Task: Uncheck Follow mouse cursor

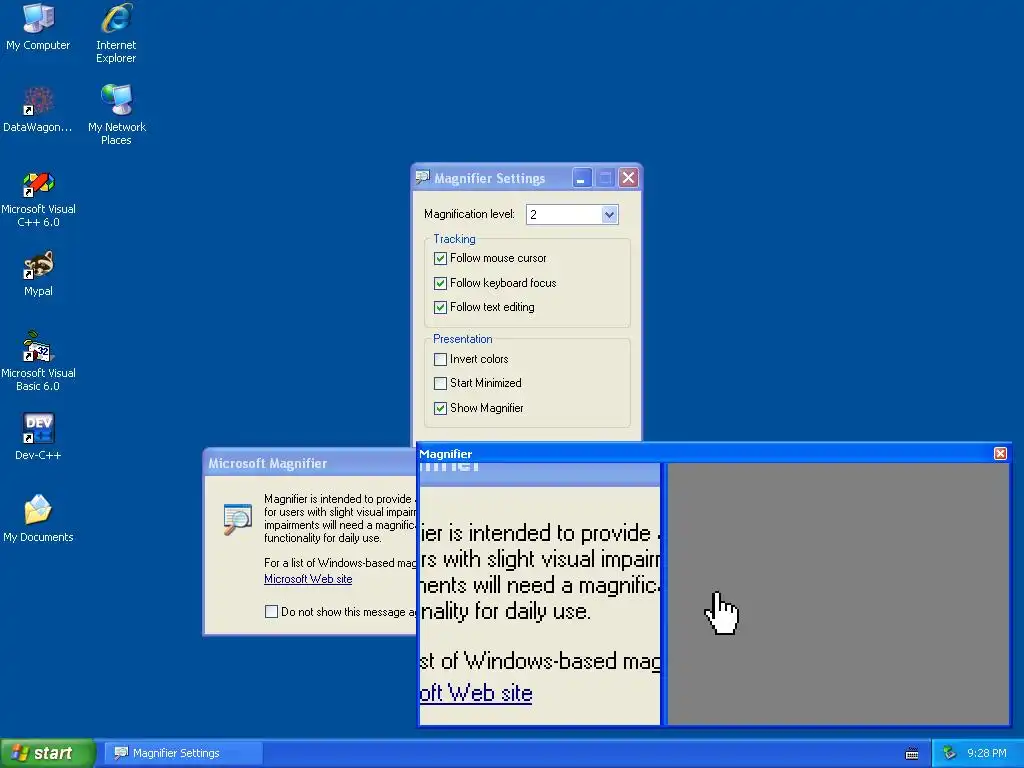Action: pos(440,259)
